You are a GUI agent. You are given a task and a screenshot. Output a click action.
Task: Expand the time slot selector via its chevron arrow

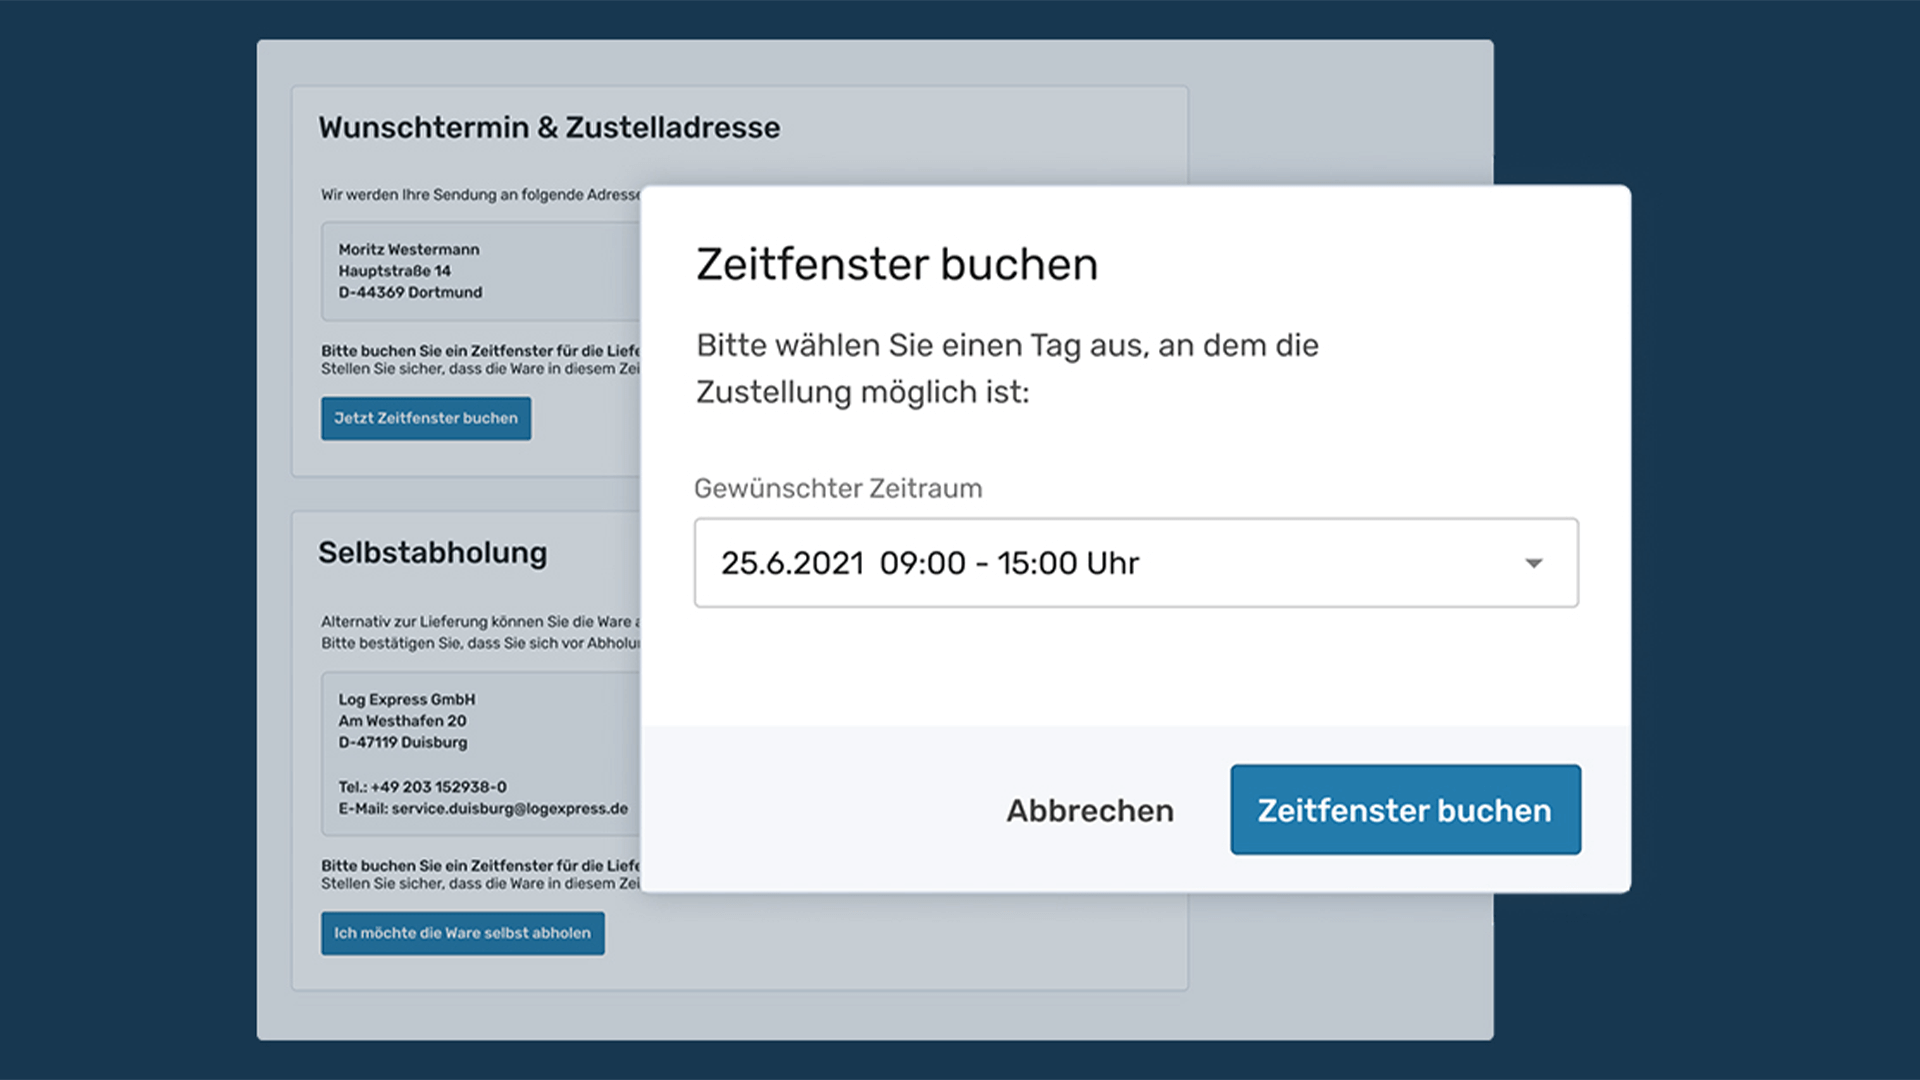1532,563
